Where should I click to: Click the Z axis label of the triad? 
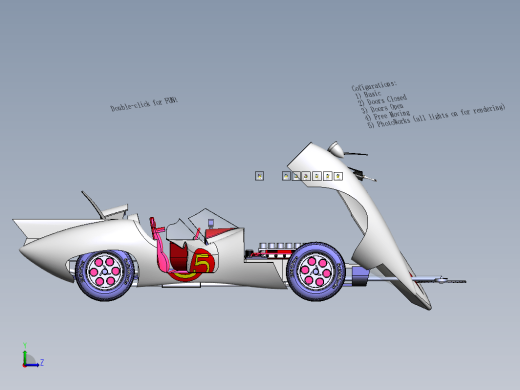click(x=42, y=362)
